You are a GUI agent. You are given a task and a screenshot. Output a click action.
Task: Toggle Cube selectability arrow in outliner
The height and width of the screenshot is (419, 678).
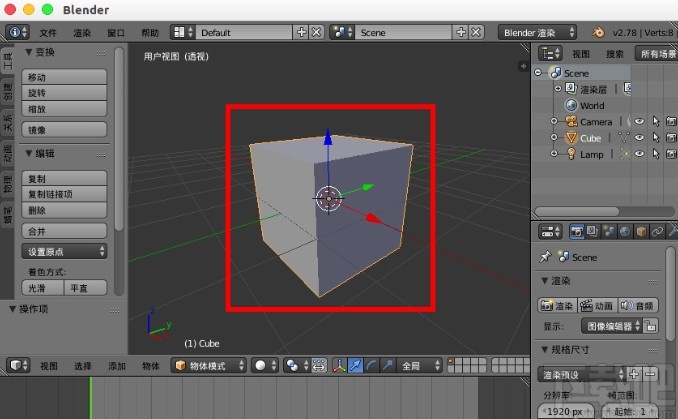(x=656, y=138)
